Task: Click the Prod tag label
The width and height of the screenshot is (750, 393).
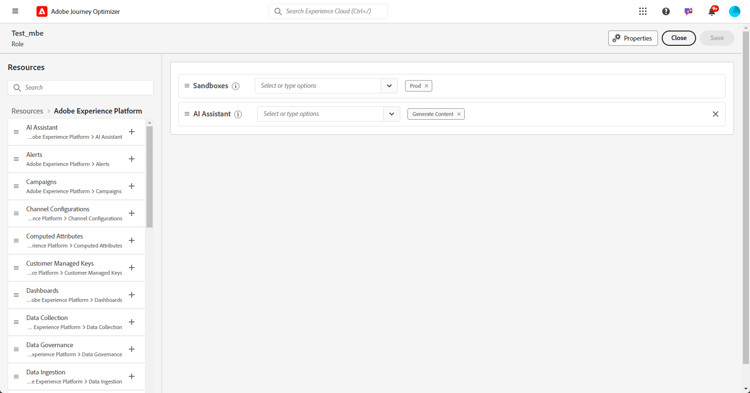Action: click(415, 86)
